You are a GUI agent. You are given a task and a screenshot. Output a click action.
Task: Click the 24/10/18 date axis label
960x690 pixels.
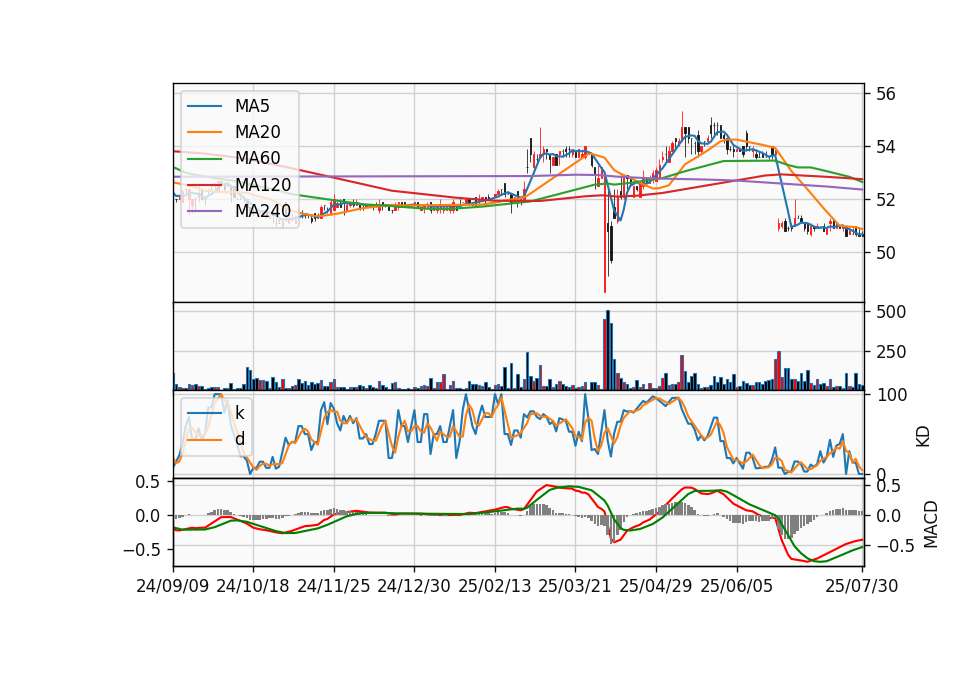[x=253, y=586]
